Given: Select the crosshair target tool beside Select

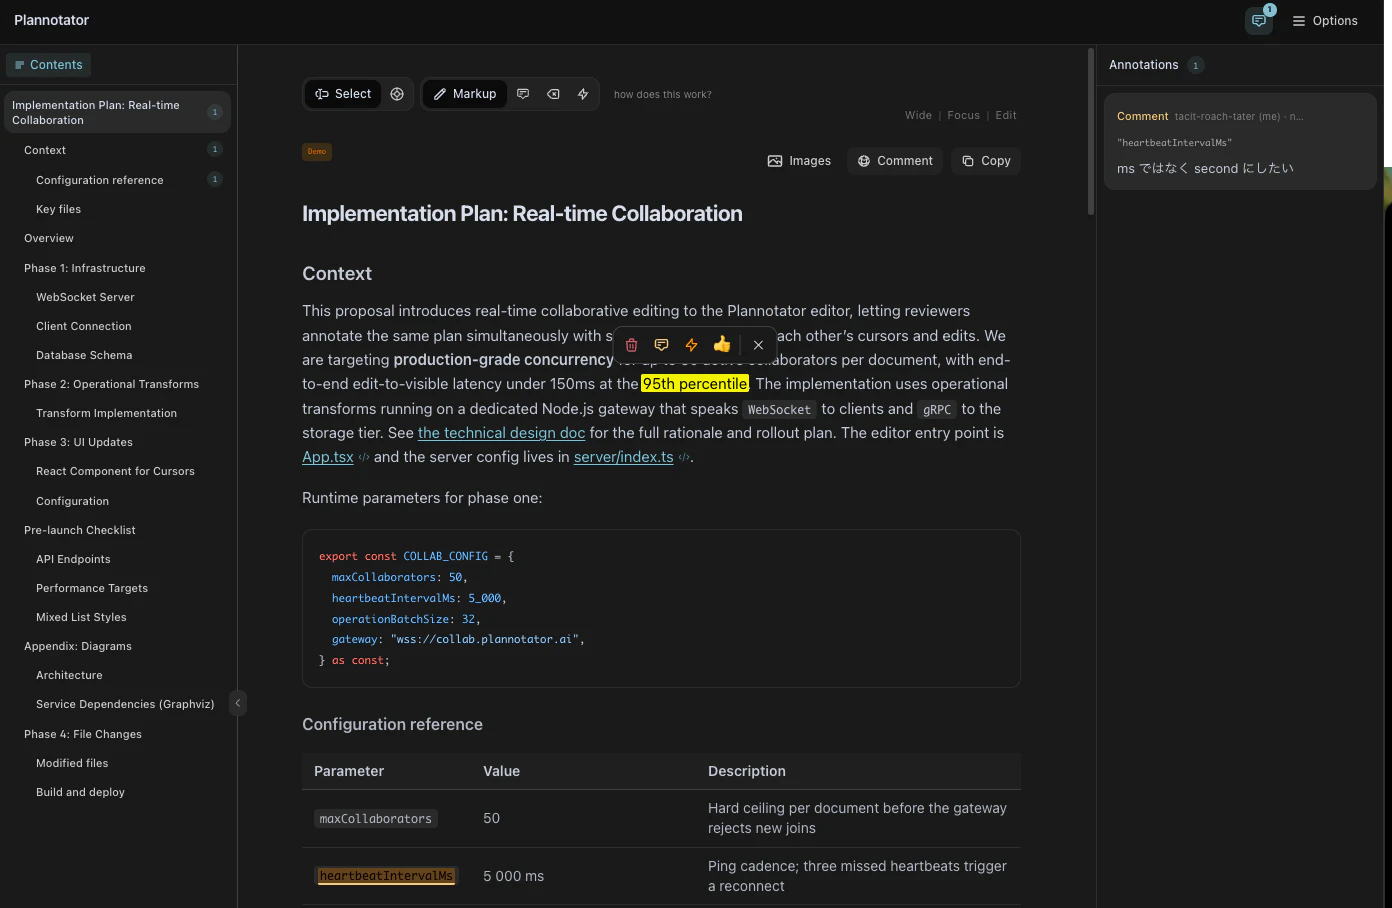Looking at the screenshot, I should coord(397,94).
